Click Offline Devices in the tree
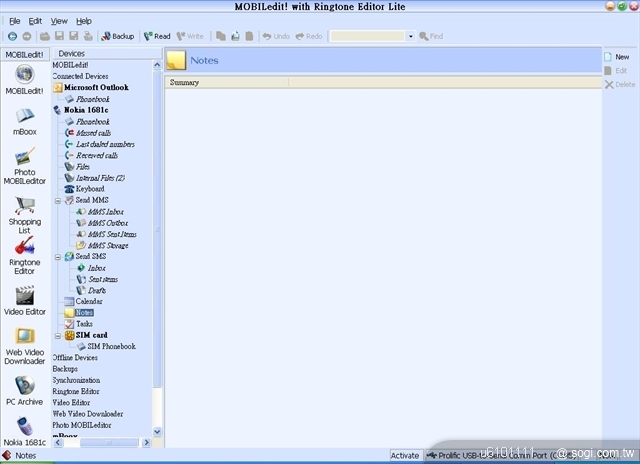This screenshot has height=464, width=640. 75,357
